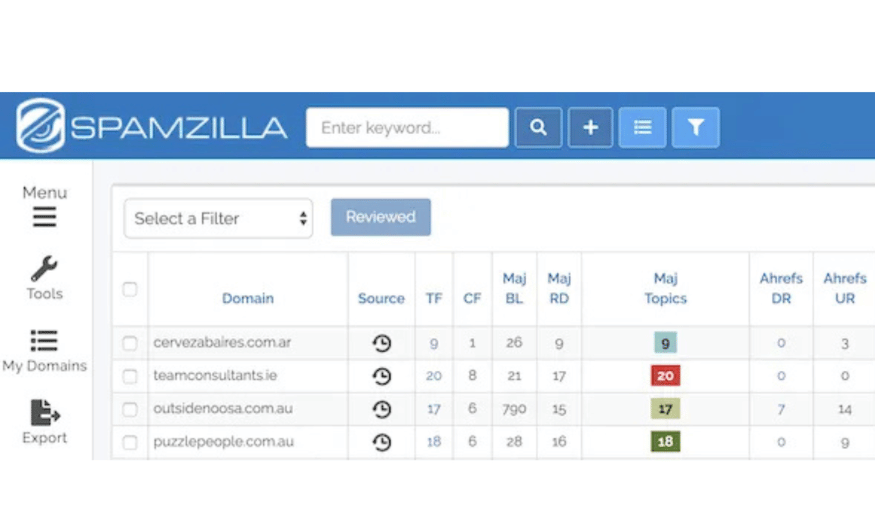Click the Spamzilla logo
875x525 pixels.
[151, 126]
